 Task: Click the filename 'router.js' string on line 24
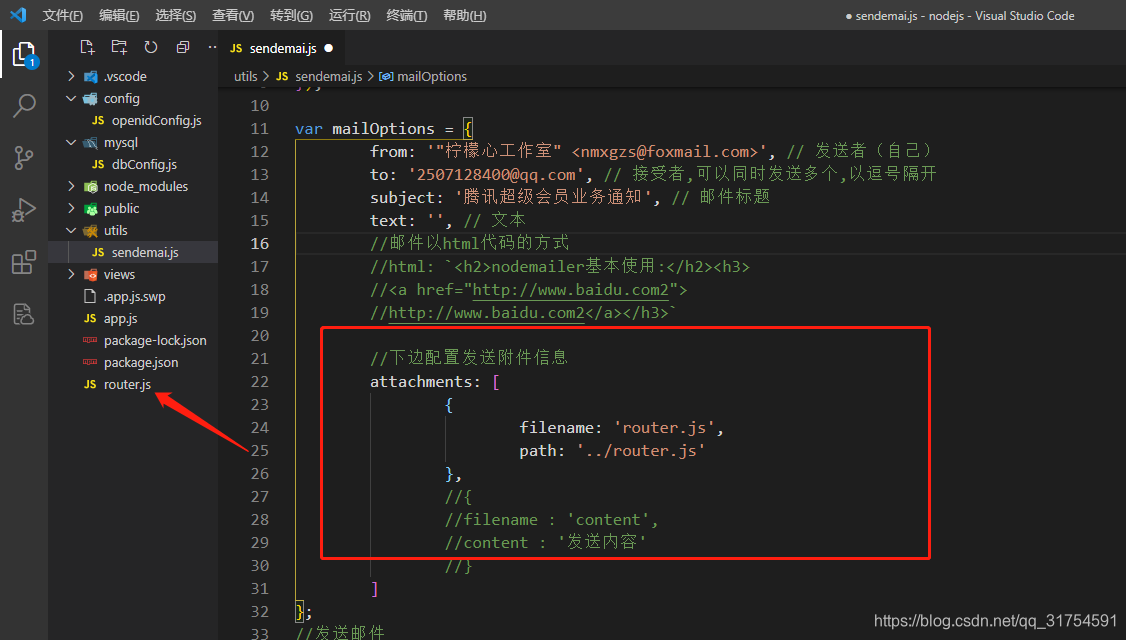pyautogui.click(x=664, y=427)
